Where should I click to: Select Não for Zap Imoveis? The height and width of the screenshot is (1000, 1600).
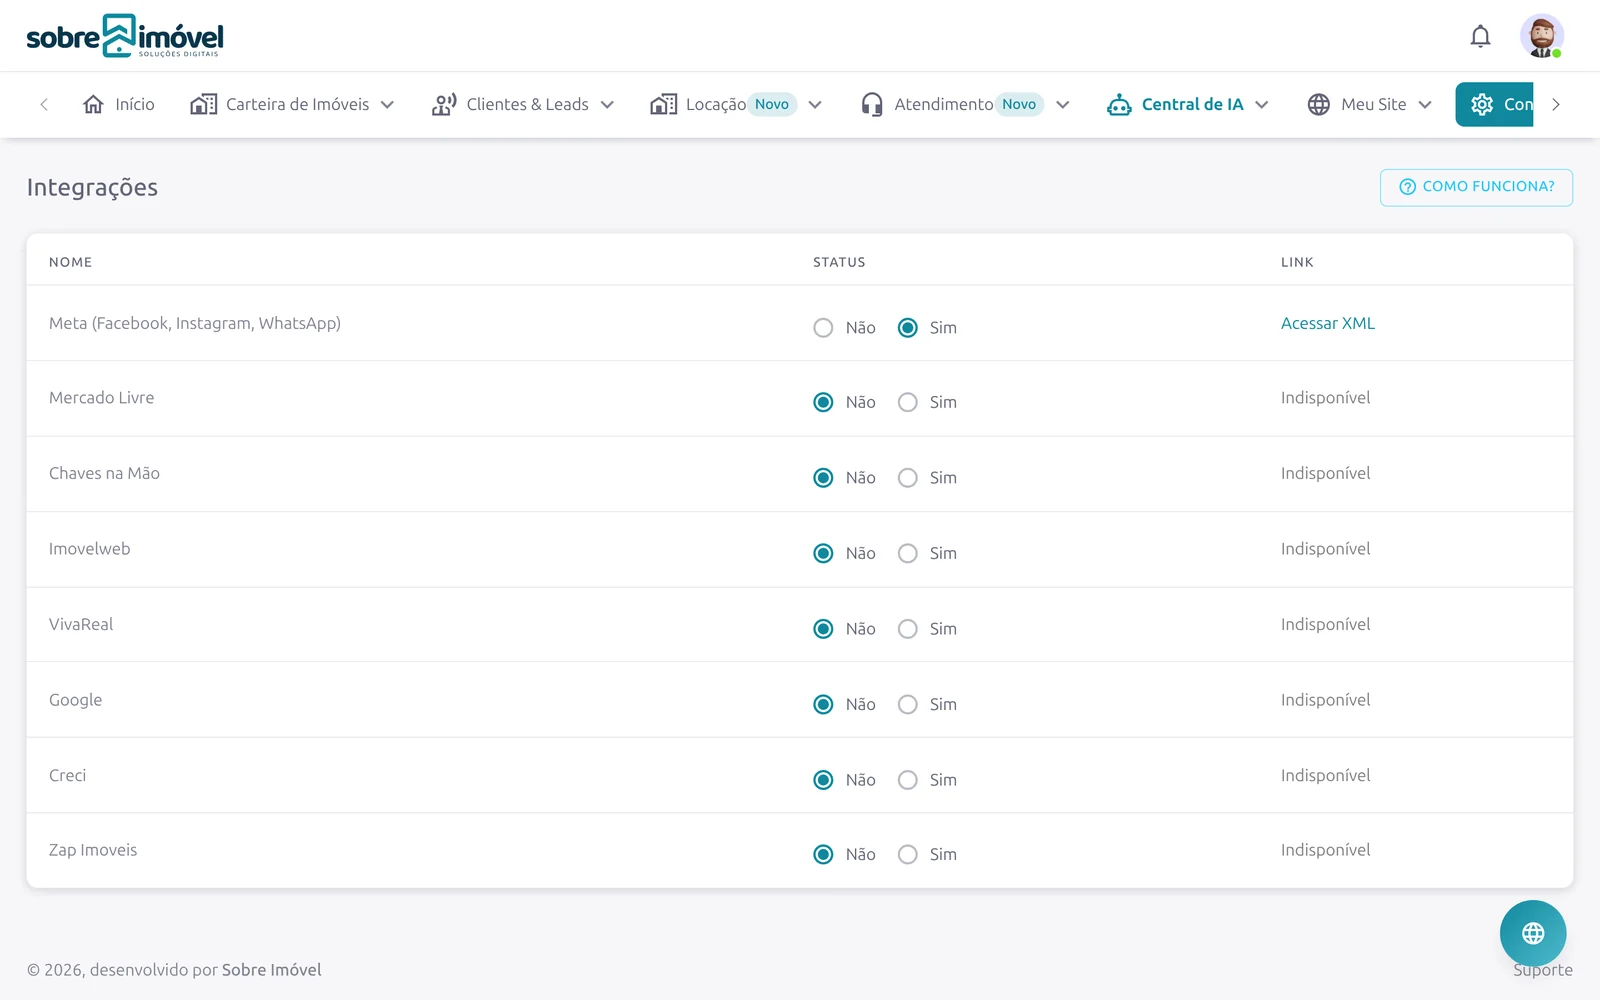click(823, 854)
